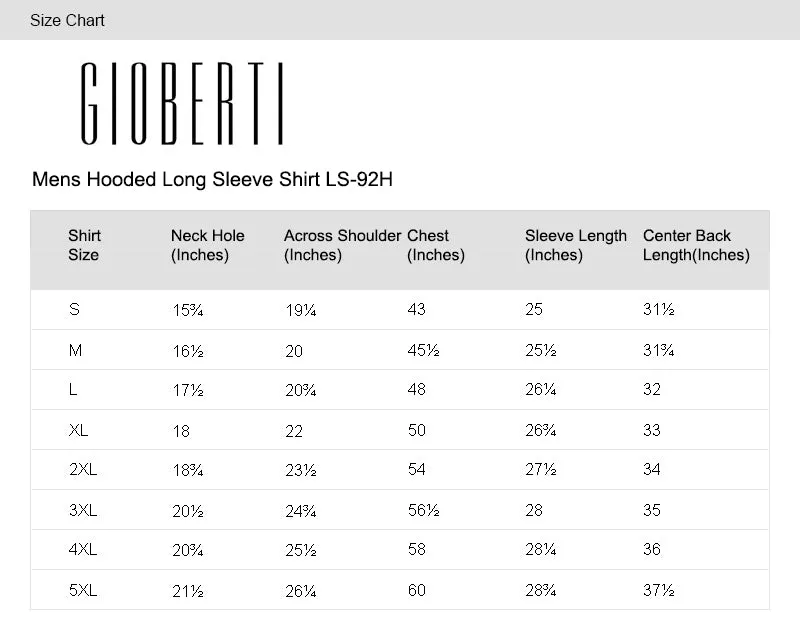Select the L size row label
This screenshot has width=800, height=642.
click(73, 390)
